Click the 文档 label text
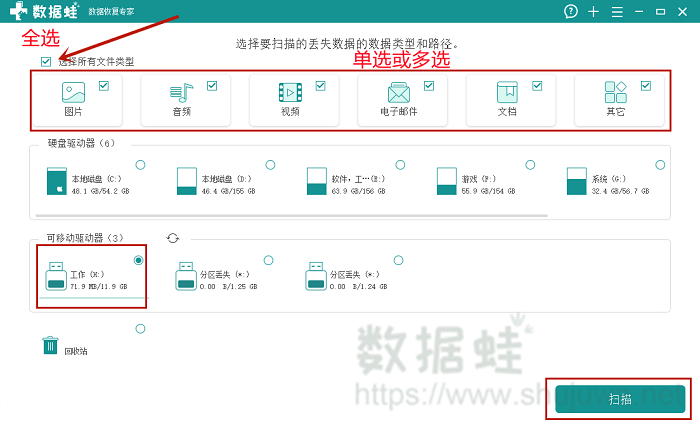This screenshot has width=700, height=427. pyautogui.click(x=507, y=112)
